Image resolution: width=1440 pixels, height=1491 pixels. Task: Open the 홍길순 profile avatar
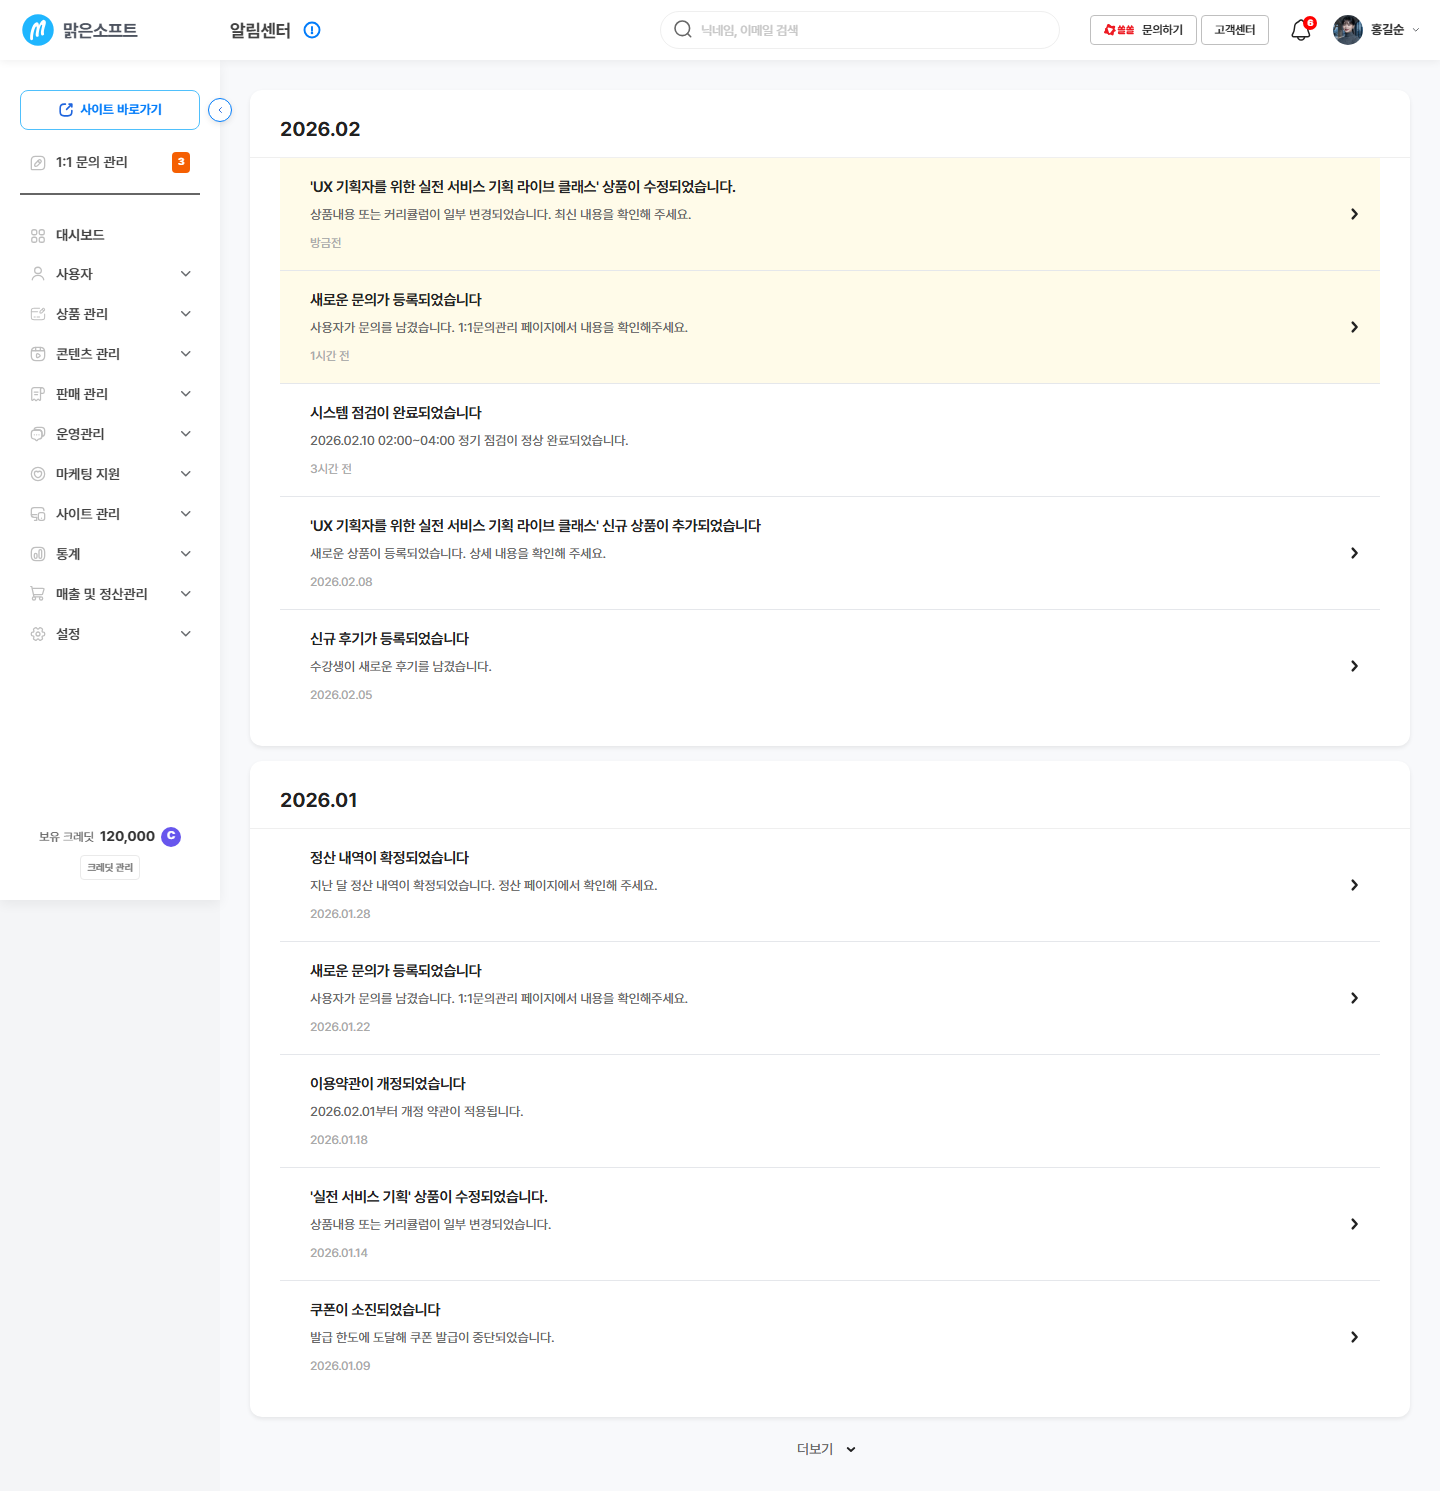point(1348,30)
